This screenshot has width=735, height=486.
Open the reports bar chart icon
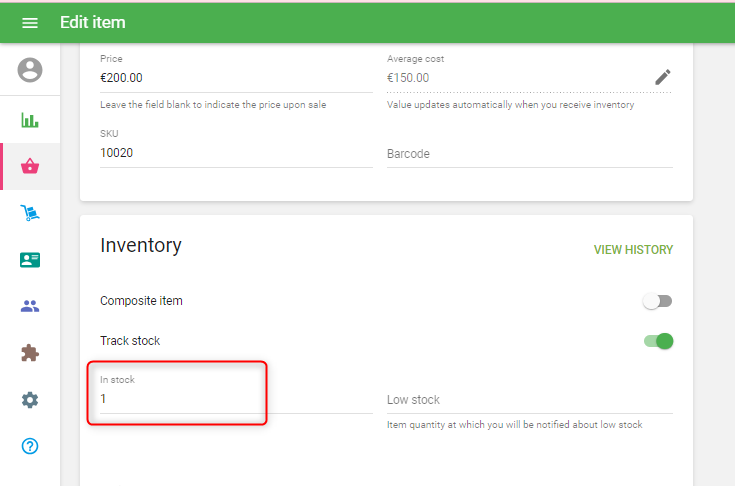(x=30, y=120)
